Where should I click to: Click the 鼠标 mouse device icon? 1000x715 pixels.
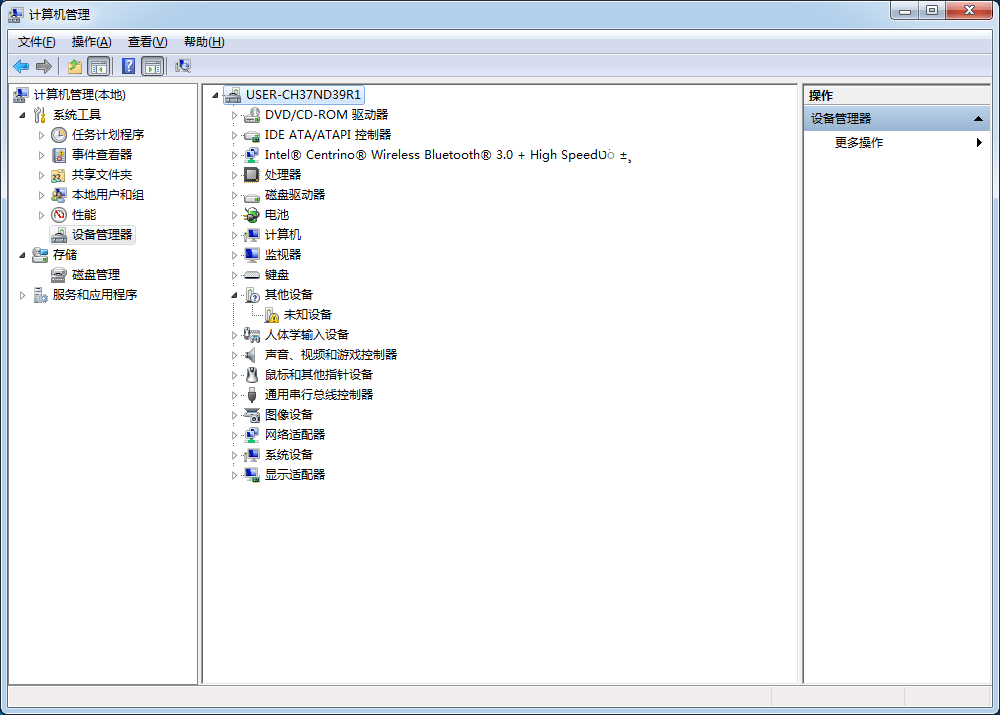pyautogui.click(x=252, y=375)
